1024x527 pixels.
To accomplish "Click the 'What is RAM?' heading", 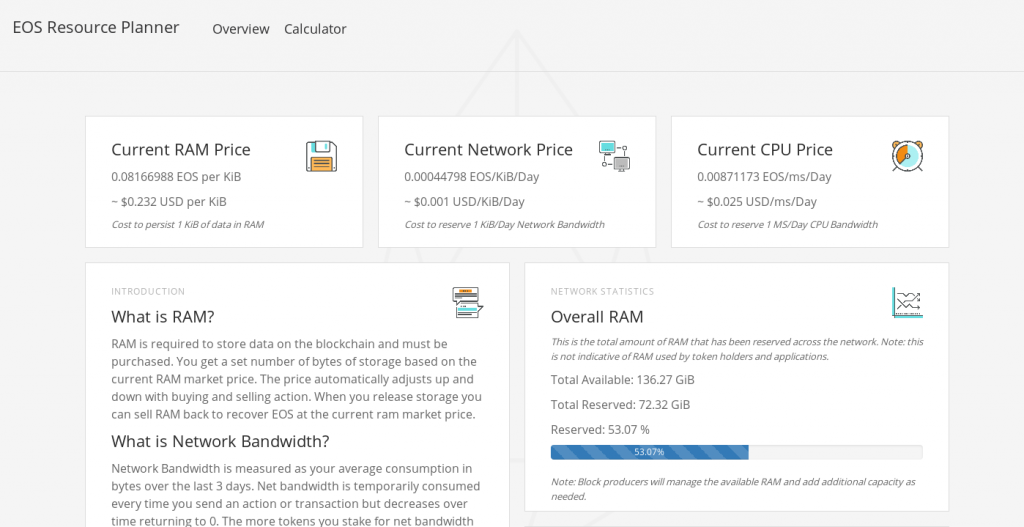I will pos(163,317).
